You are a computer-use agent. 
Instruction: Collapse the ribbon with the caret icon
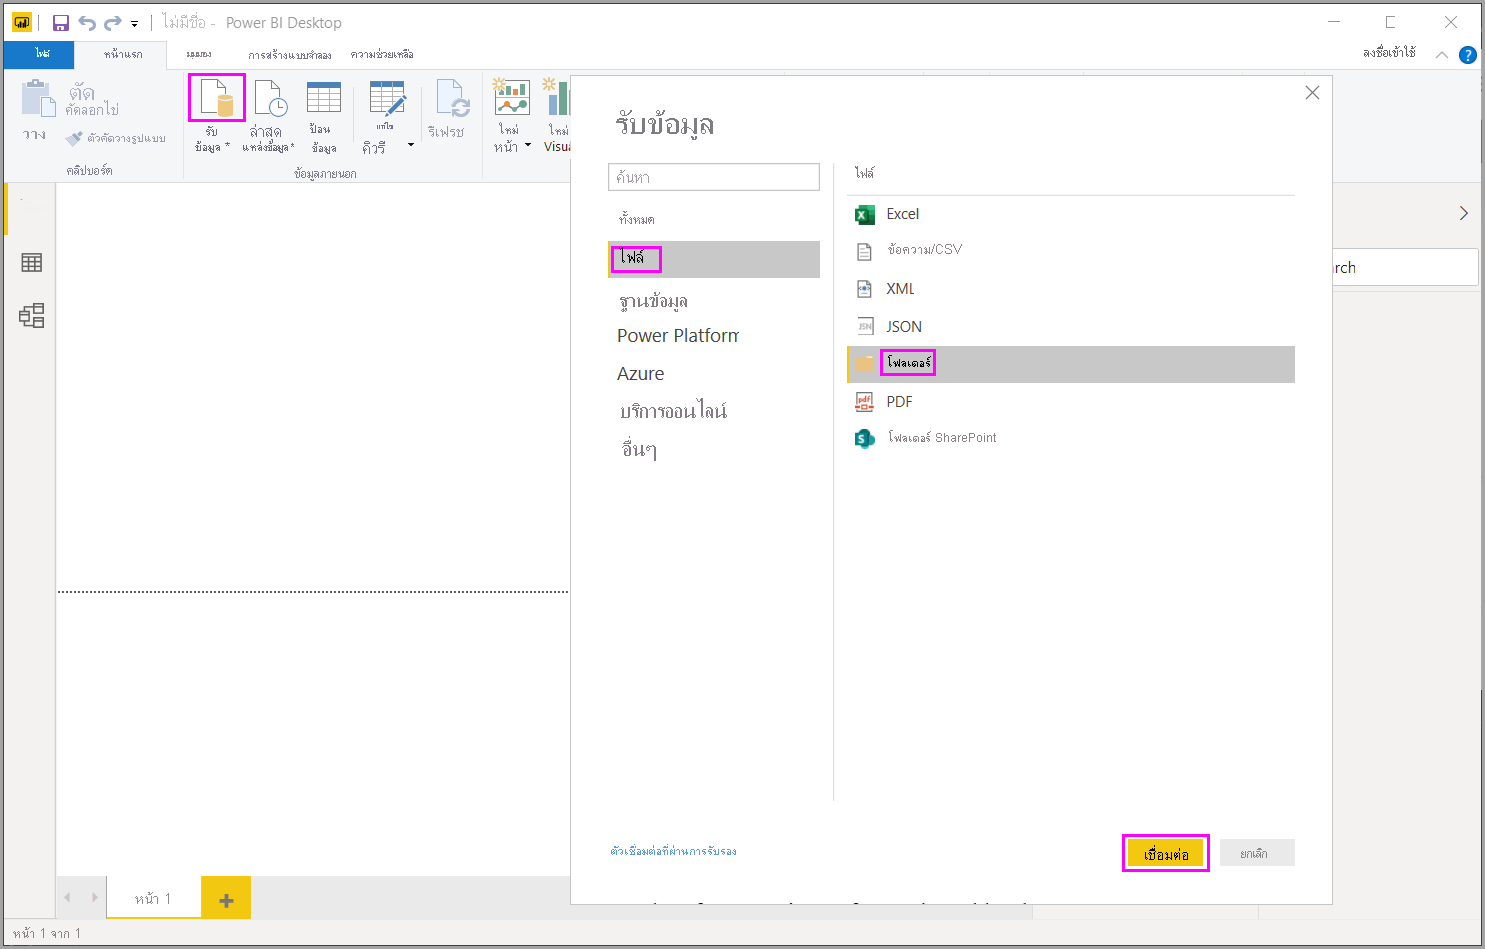click(x=1441, y=55)
